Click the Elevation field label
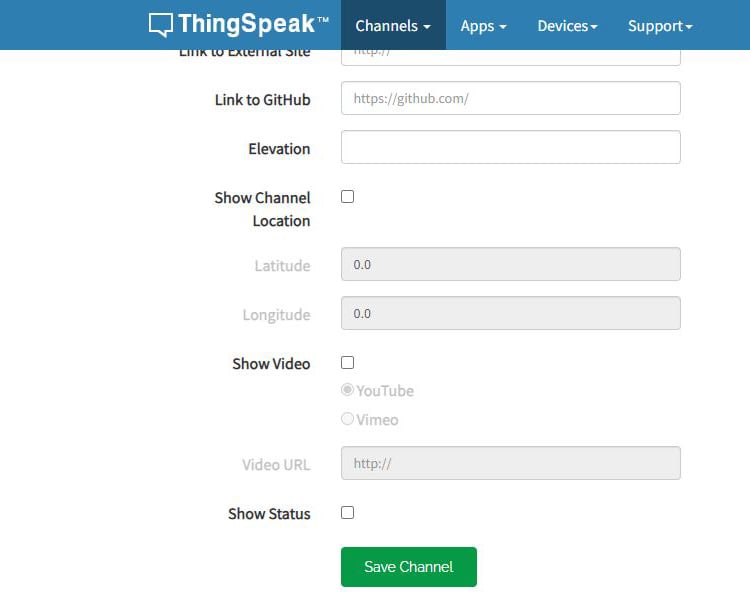The image size is (750, 599). click(x=279, y=149)
